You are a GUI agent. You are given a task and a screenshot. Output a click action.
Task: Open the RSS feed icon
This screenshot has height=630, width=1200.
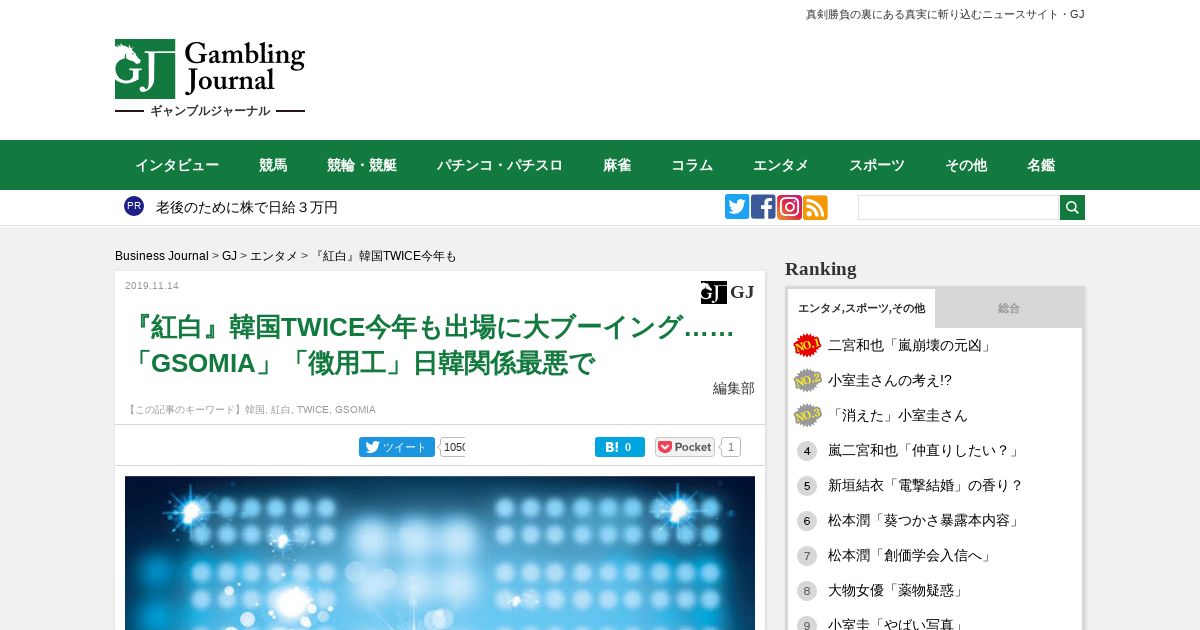point(815,207)
